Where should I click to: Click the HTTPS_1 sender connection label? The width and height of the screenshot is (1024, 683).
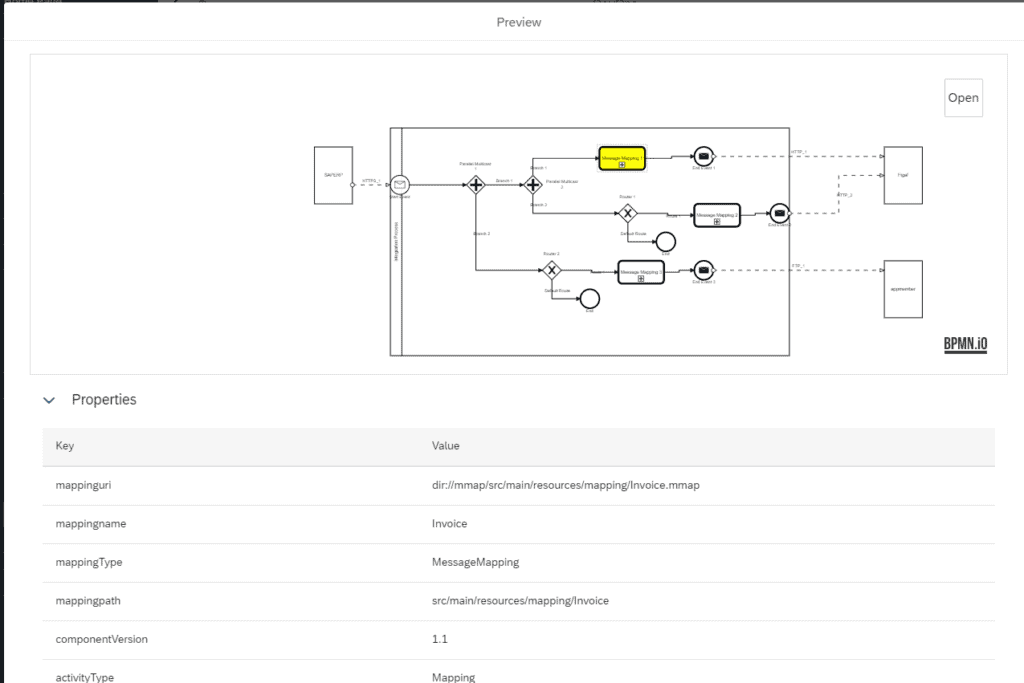371,181
